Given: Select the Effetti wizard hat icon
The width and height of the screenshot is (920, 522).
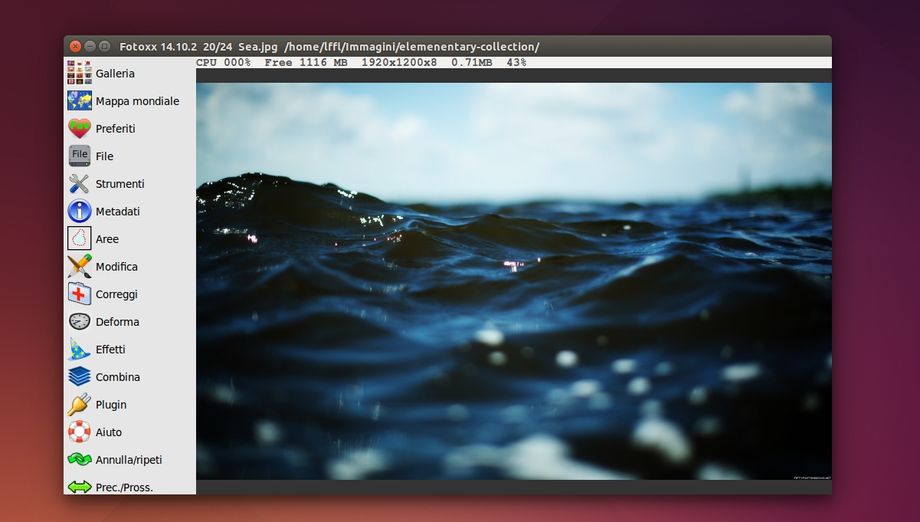Looking at the screenshot, I should (x=79, y=349).
